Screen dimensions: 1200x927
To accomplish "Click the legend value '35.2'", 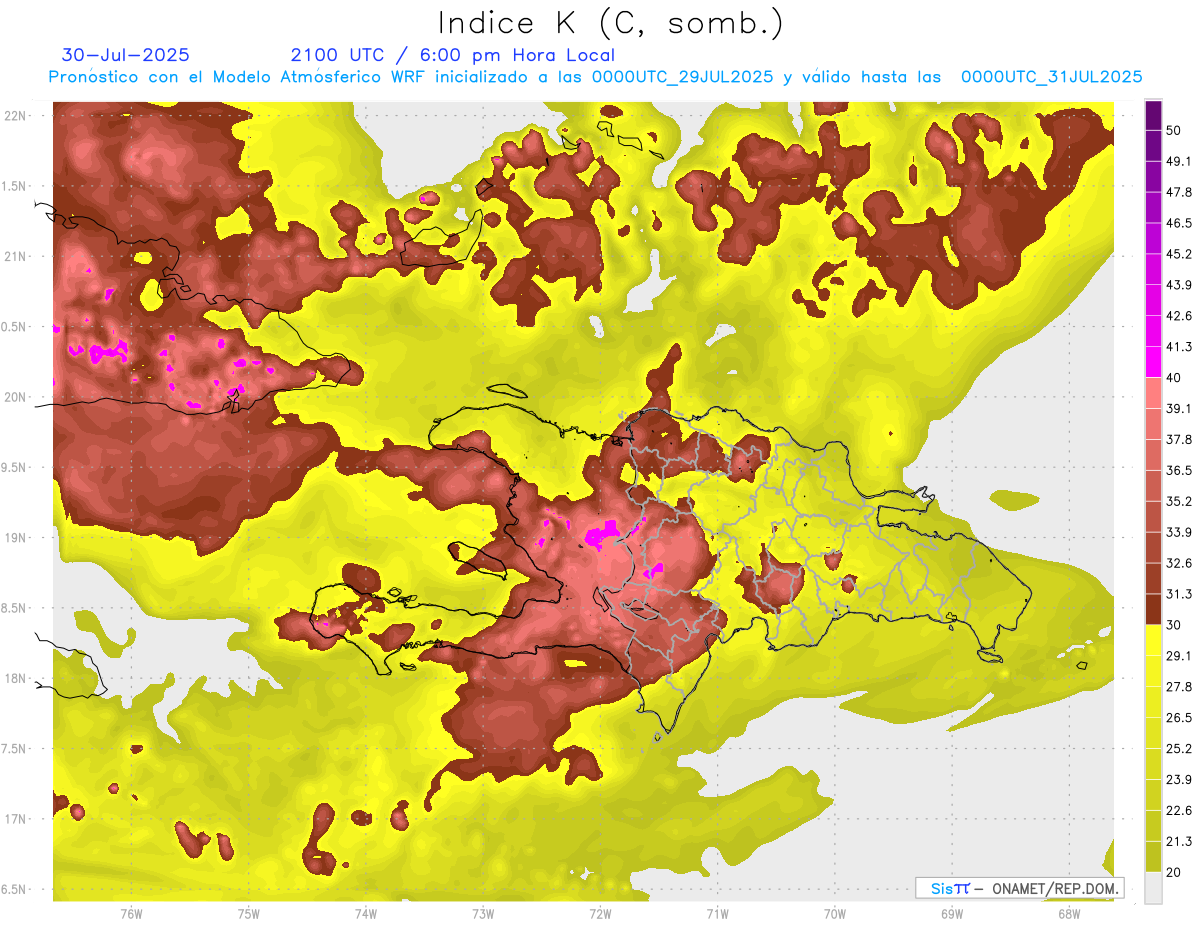I will [1179, 501].
